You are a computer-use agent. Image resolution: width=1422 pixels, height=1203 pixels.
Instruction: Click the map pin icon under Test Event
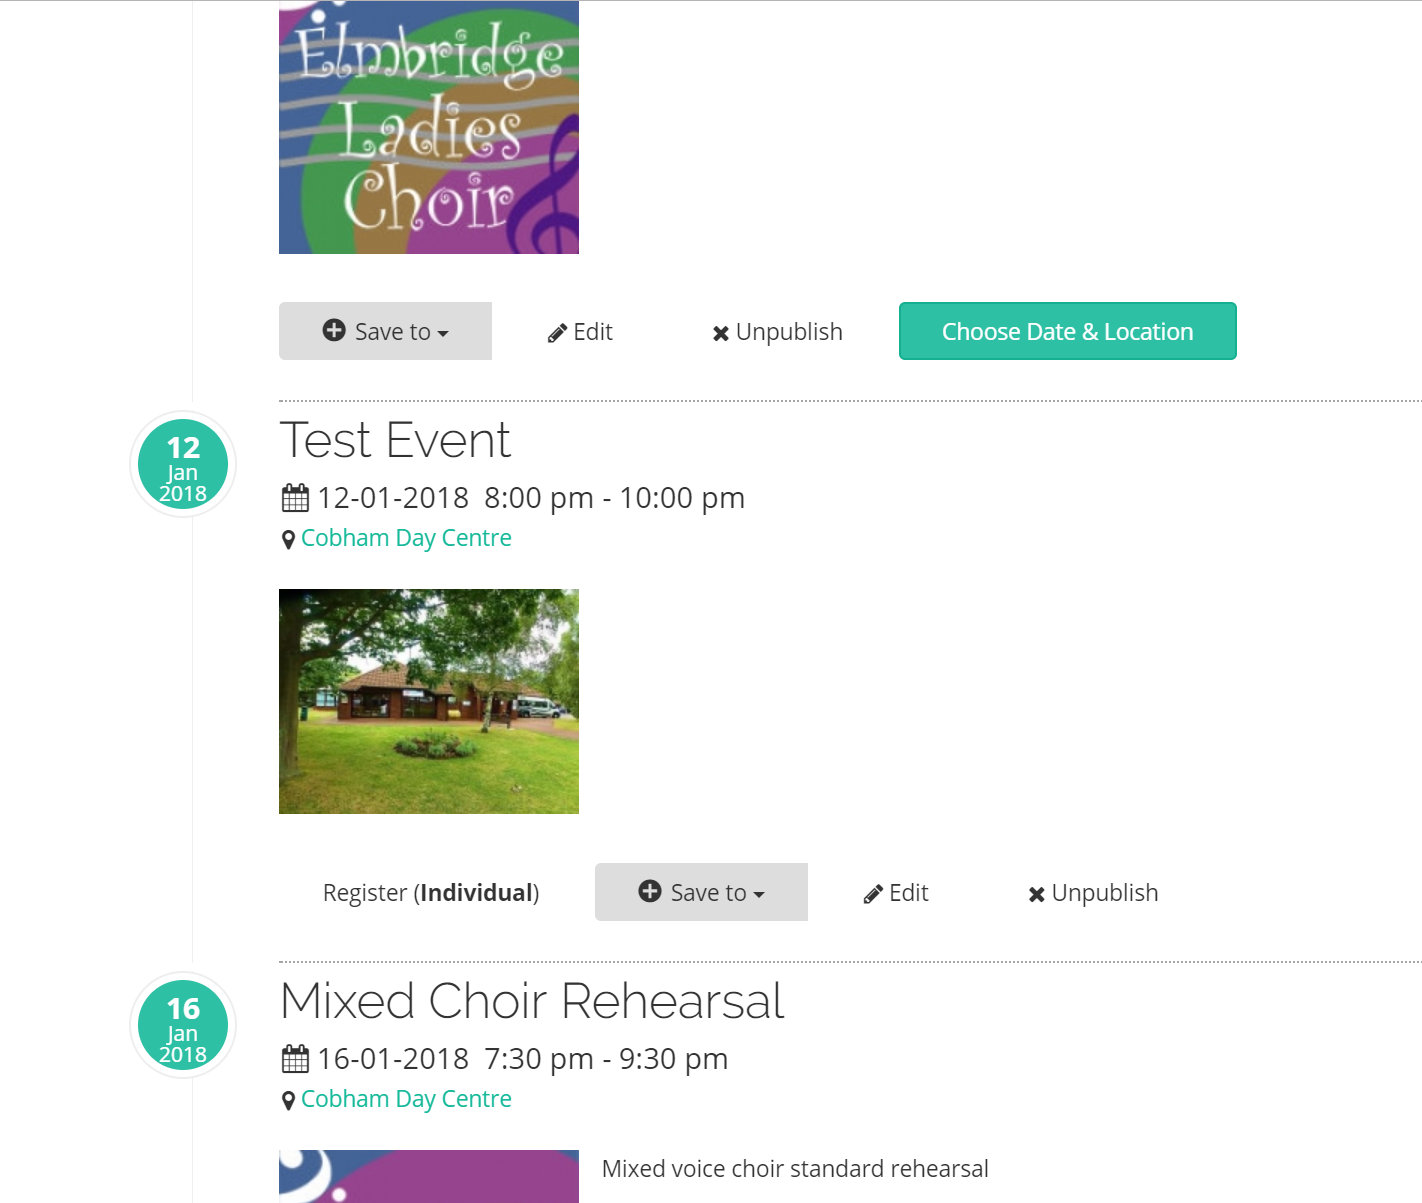tap(288, 540)
